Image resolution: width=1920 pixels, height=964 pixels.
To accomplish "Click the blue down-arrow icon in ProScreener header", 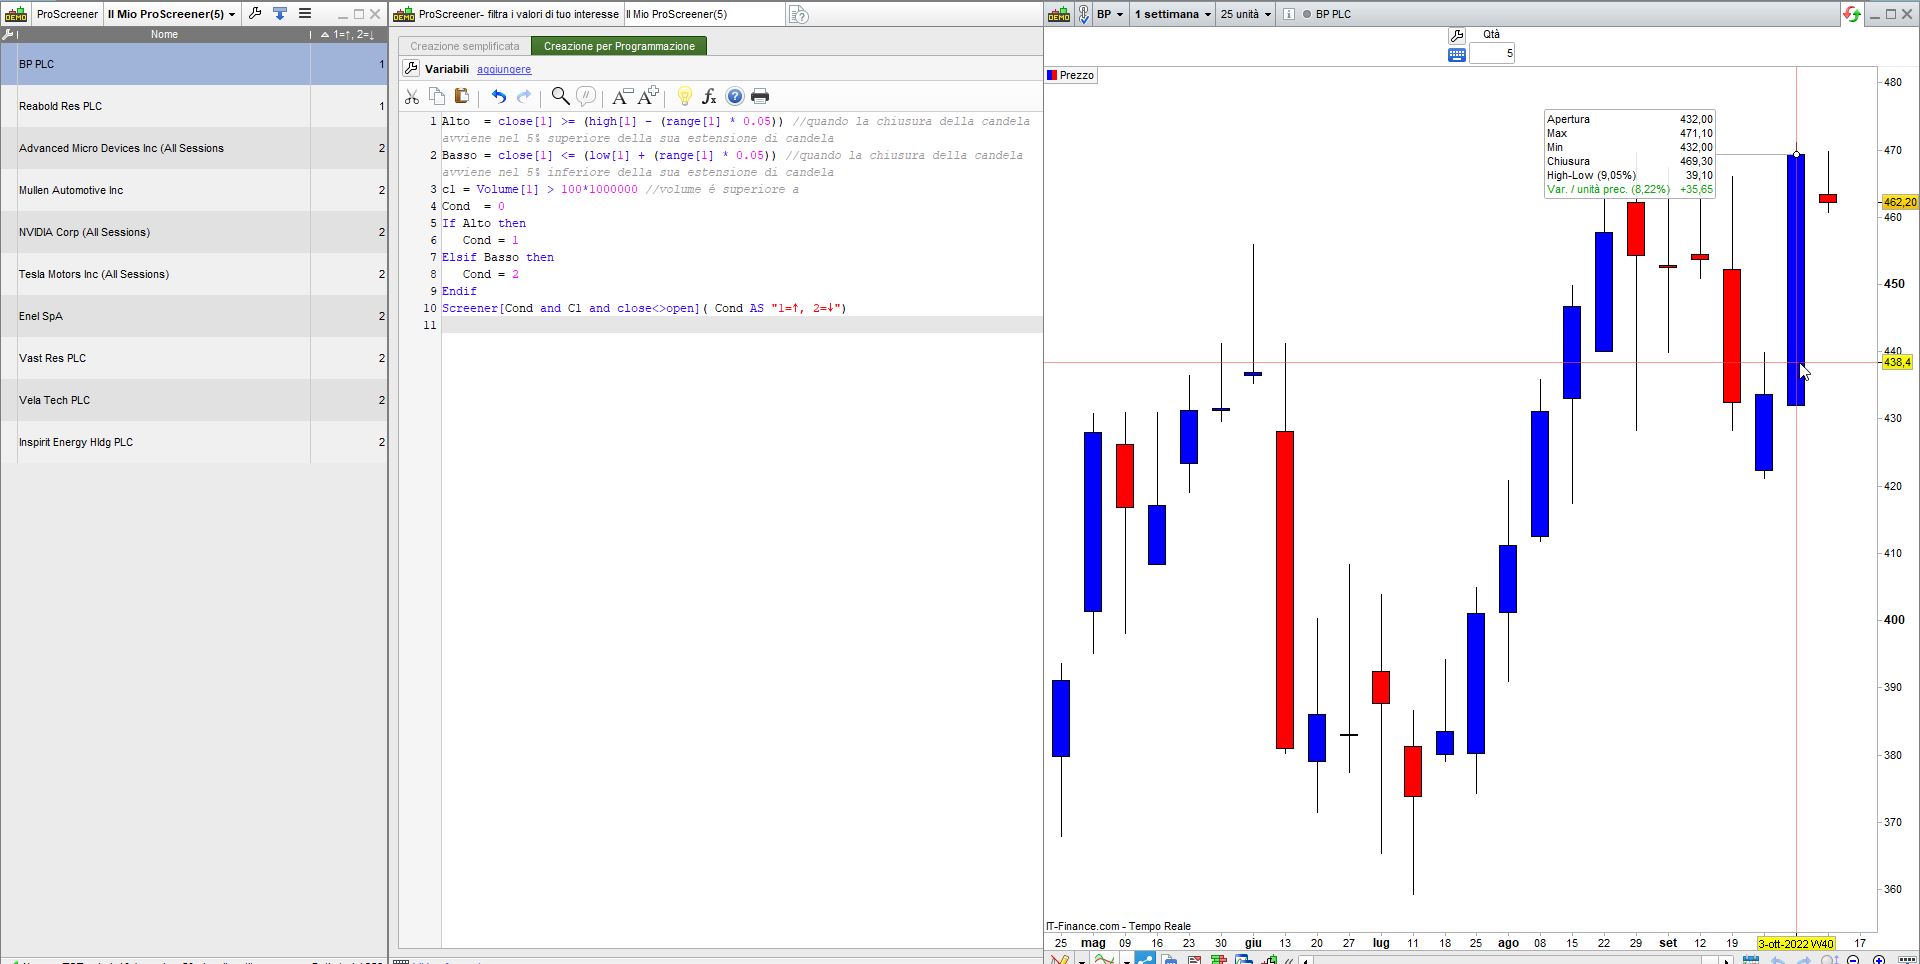I will click(x=280, y=14).
